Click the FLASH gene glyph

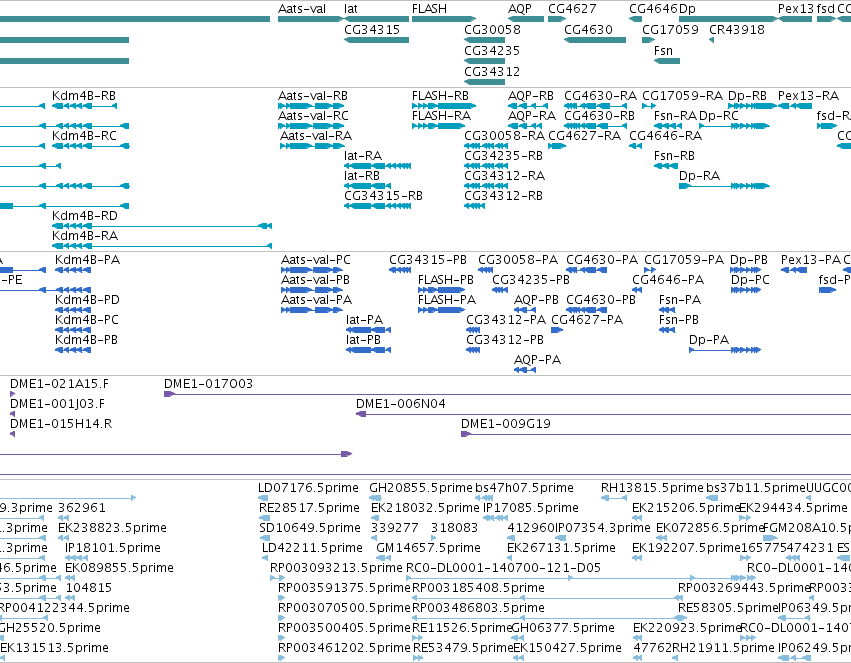(x=443, y=19)
